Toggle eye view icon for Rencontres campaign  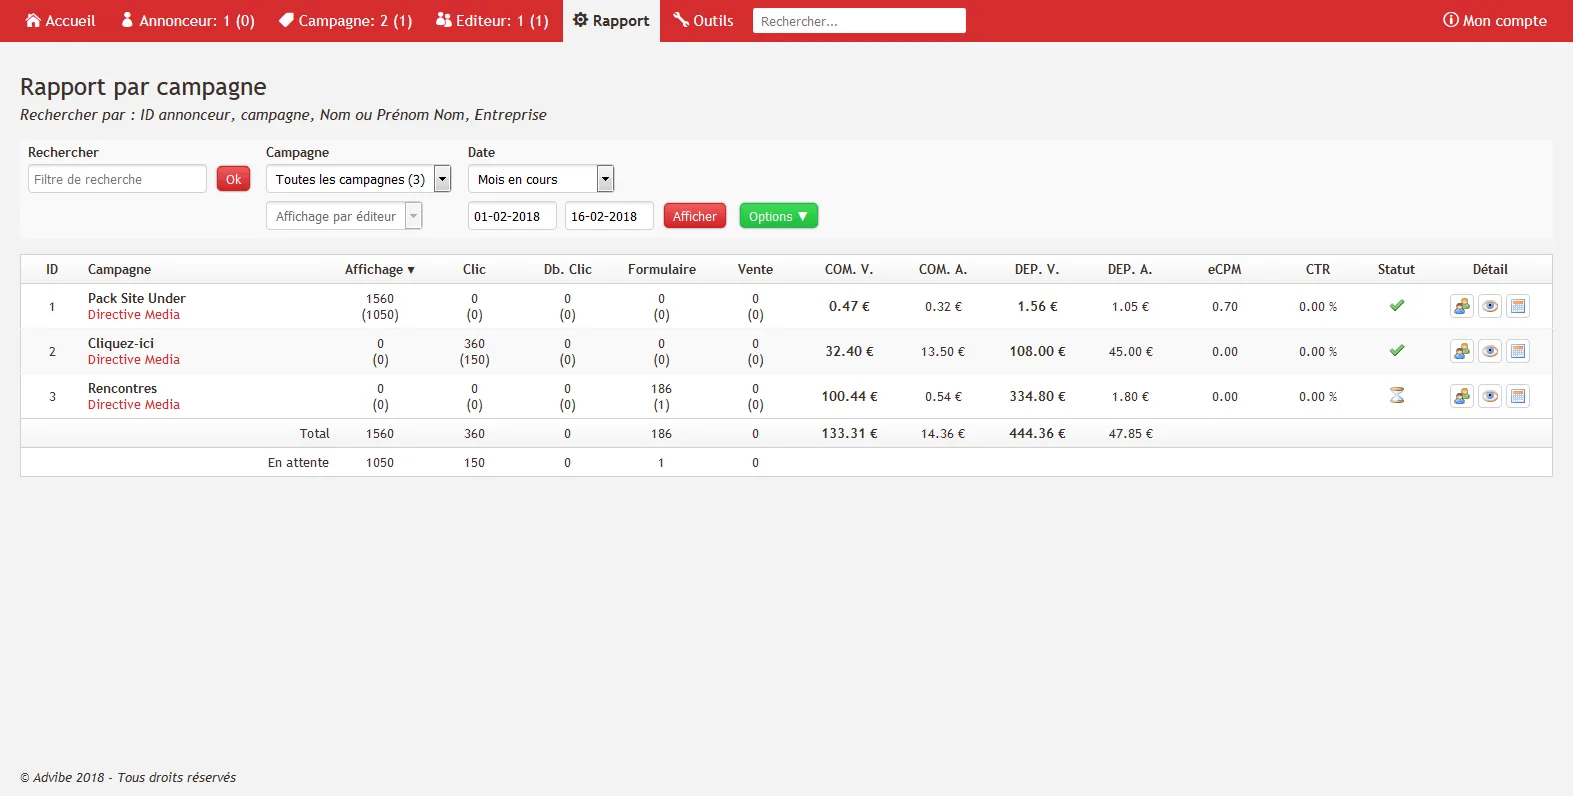[x=1490, y=396]
